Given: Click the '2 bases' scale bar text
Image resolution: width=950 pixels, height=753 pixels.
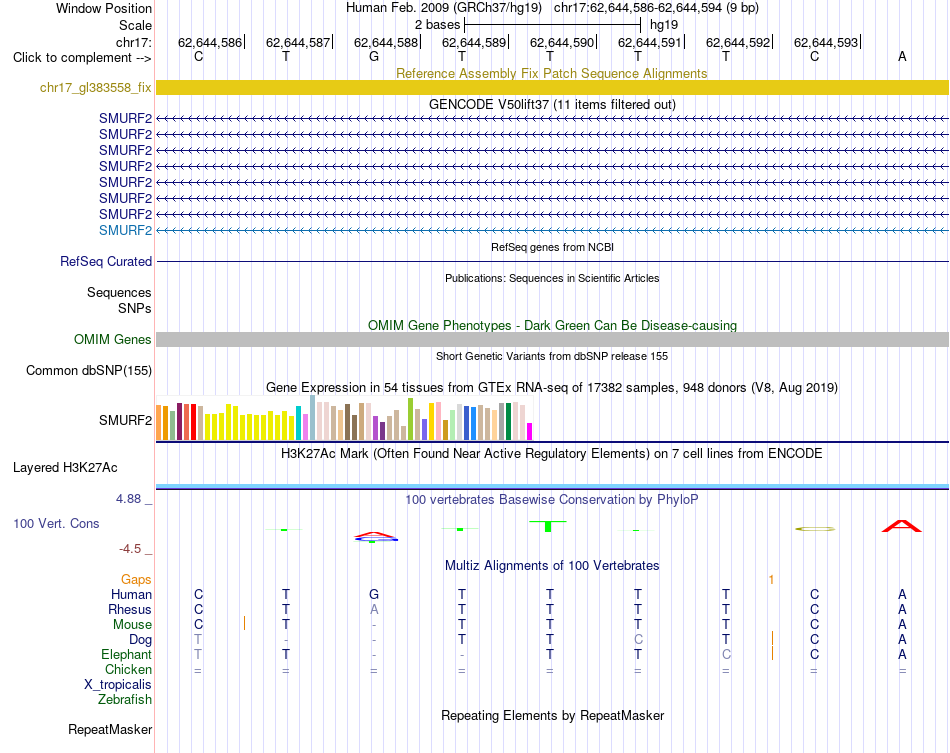Looking at the screenshot, I should (437, 25).
